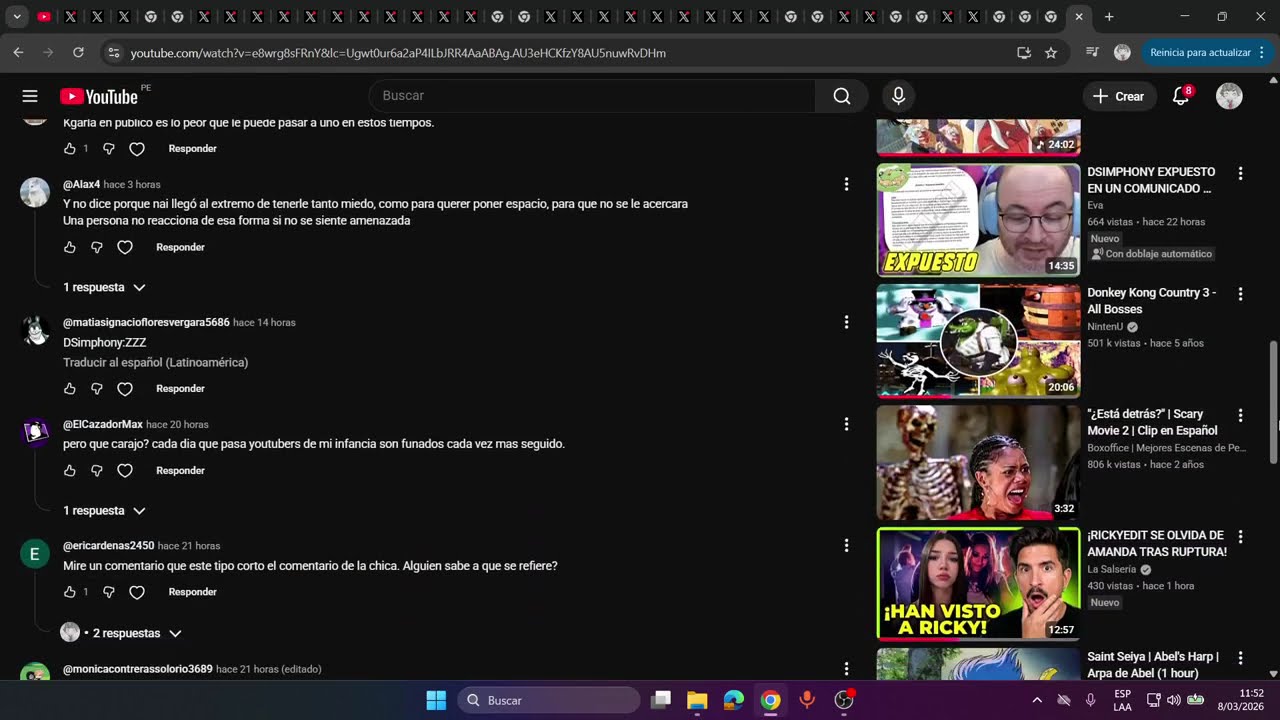The image size is (1280, 720).
Task: Dislike the comment by @Alax4
Action: coord(97,247)
